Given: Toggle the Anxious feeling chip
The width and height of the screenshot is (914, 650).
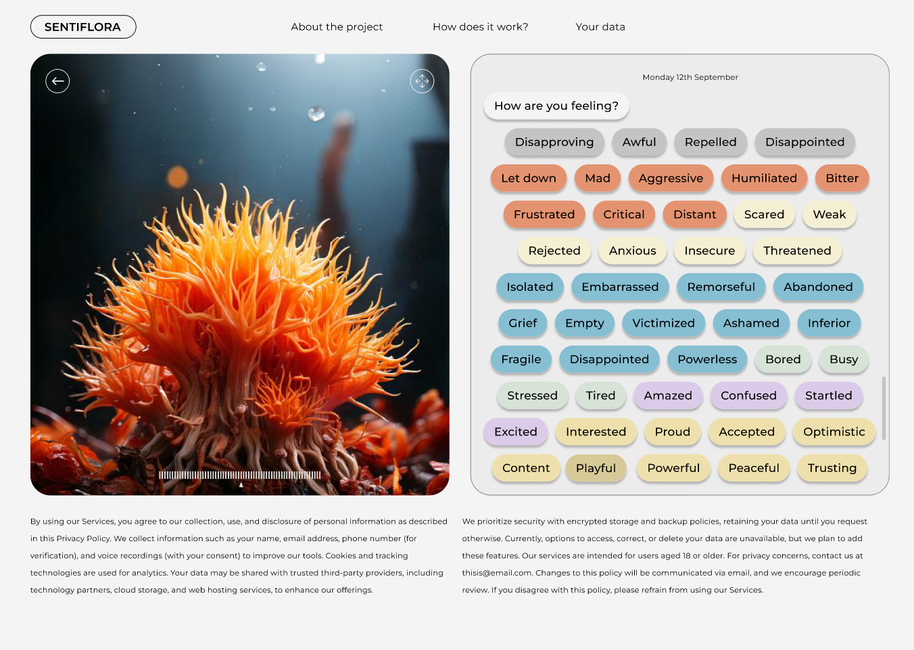Looking at the screenshot, I should pos(633,251).
